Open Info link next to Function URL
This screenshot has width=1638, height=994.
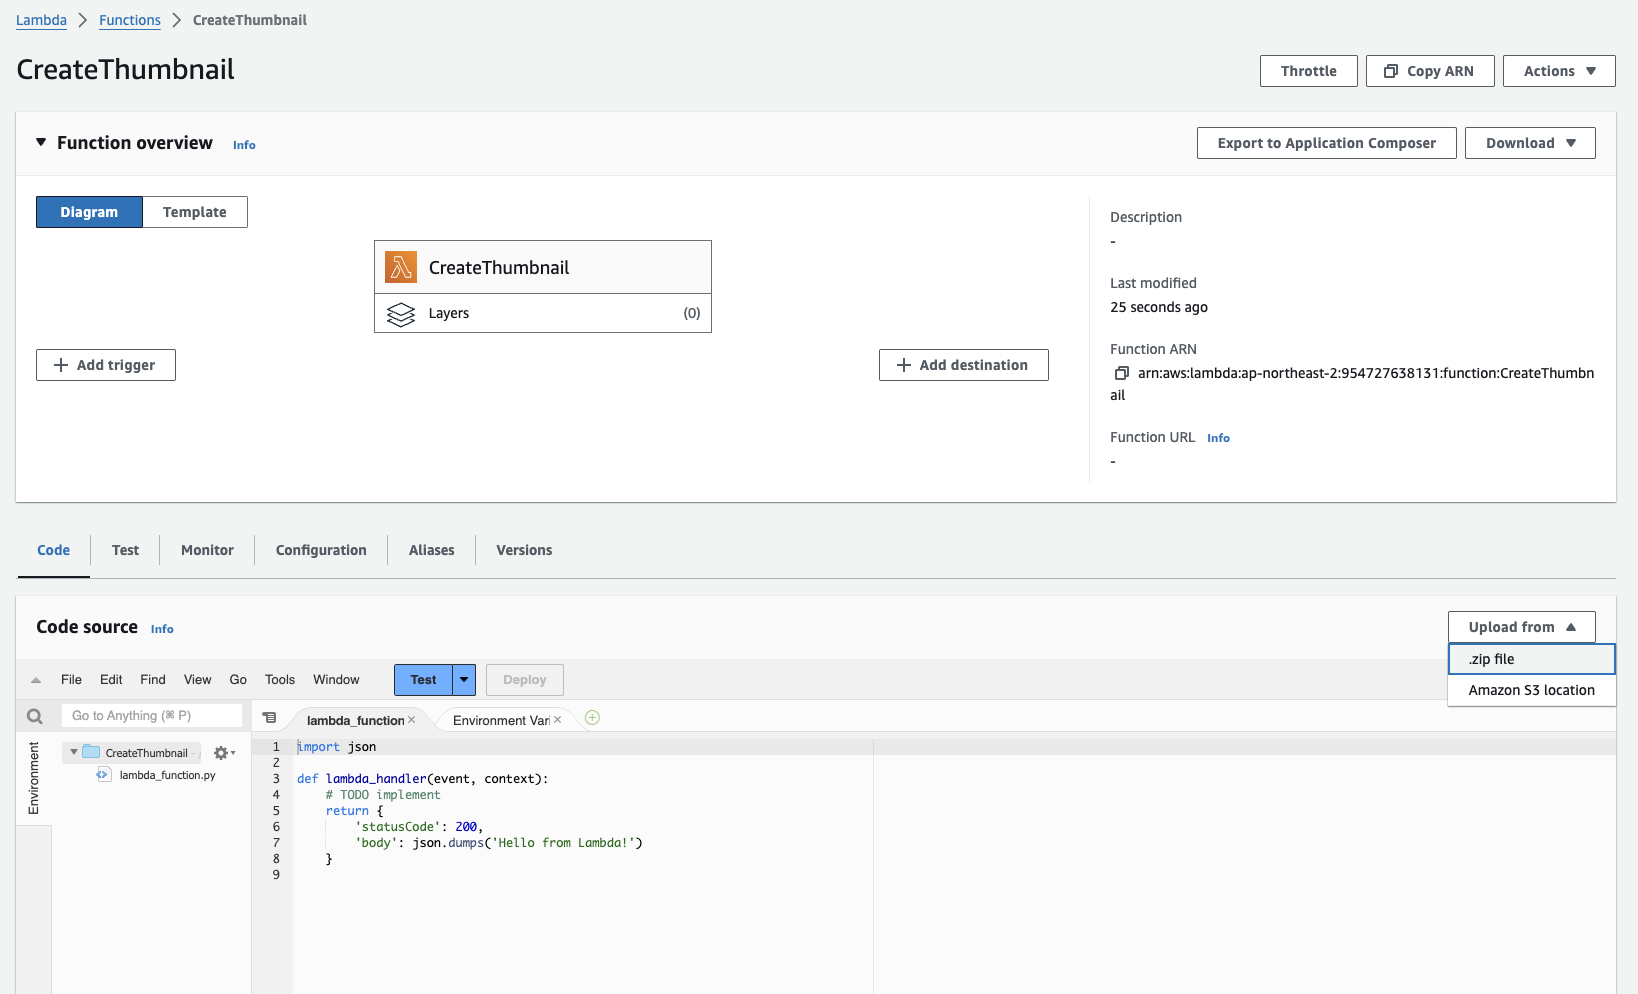click(x=1218, y=438)
